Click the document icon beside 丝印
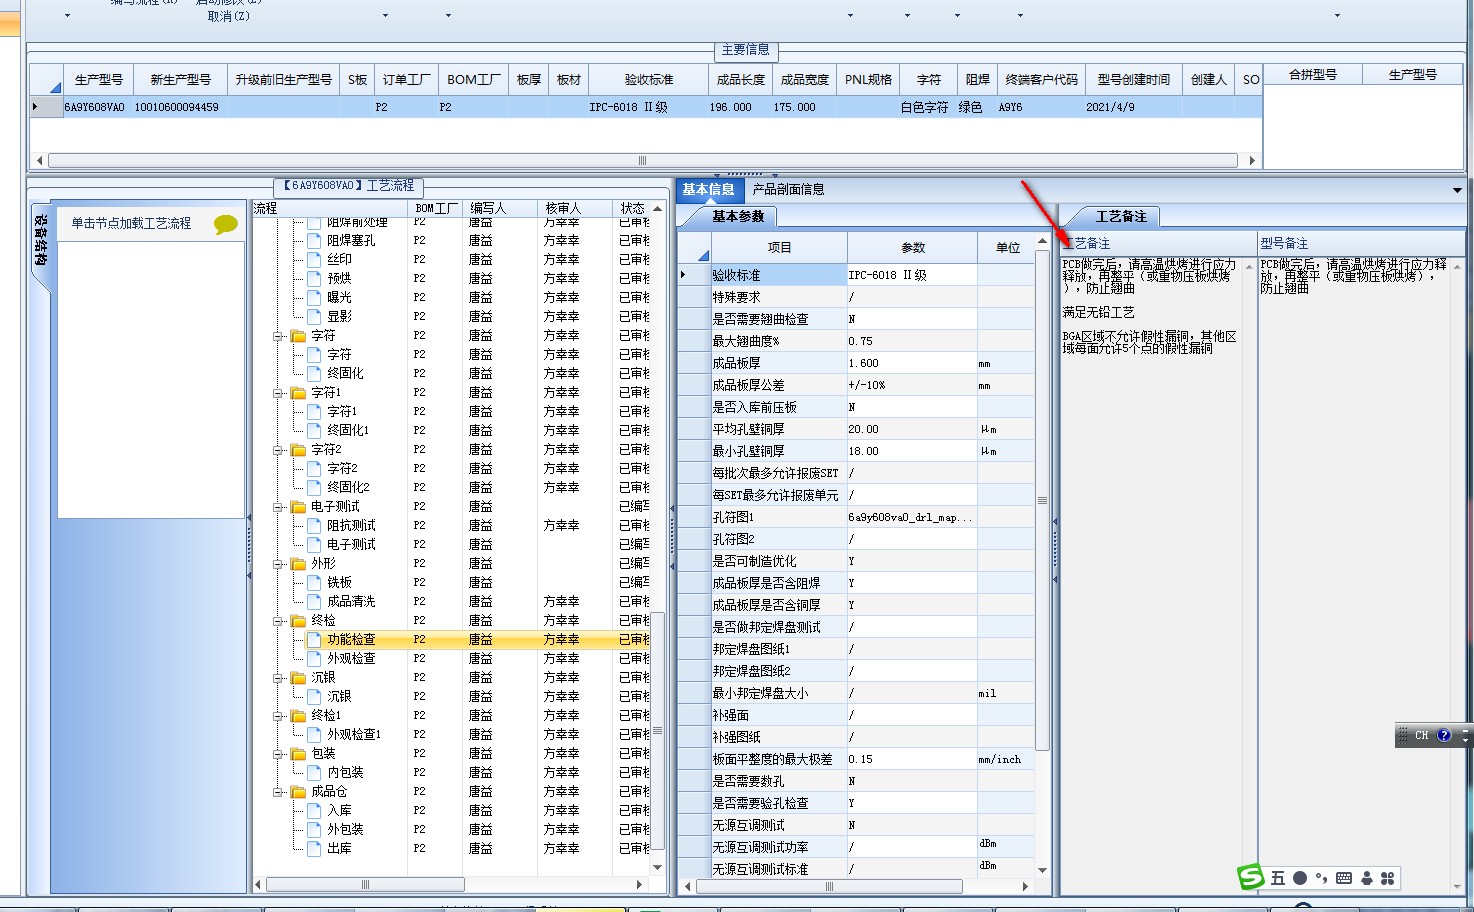Image resolution: width=1474 pixels, height=912 pixels. tap(314, 259)
